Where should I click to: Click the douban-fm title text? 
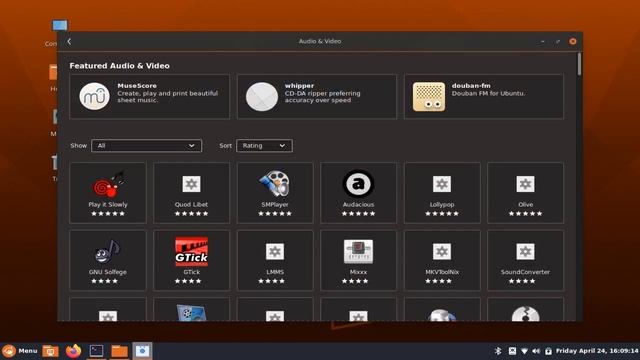point(471,86)
